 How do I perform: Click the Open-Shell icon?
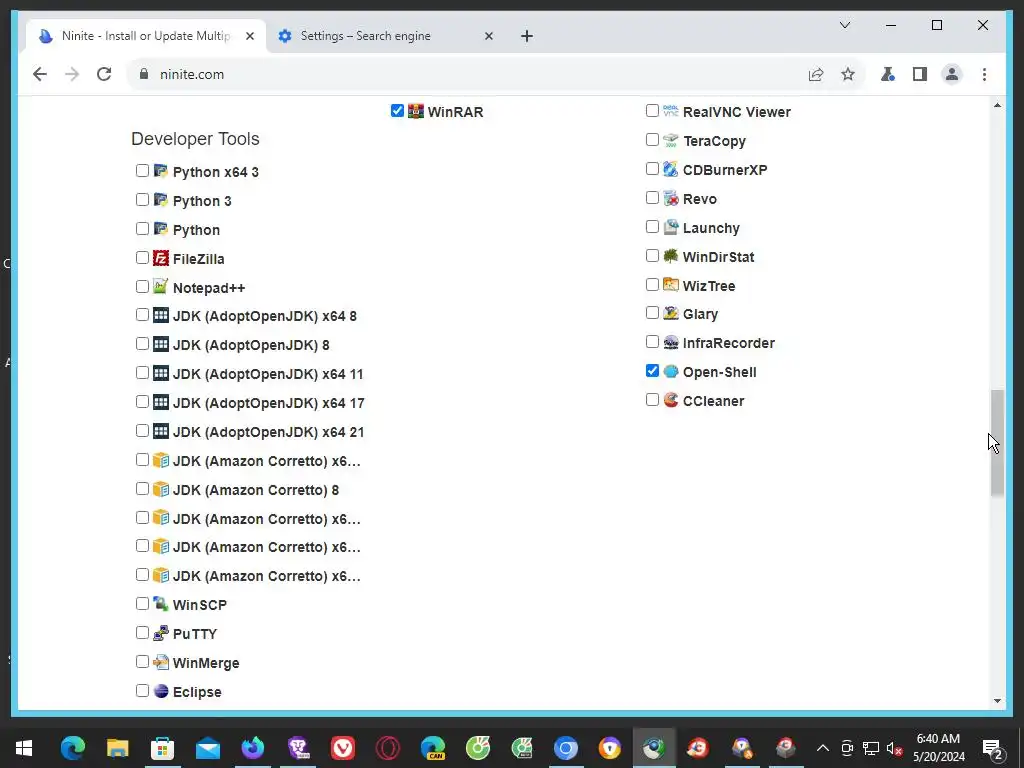671,371
